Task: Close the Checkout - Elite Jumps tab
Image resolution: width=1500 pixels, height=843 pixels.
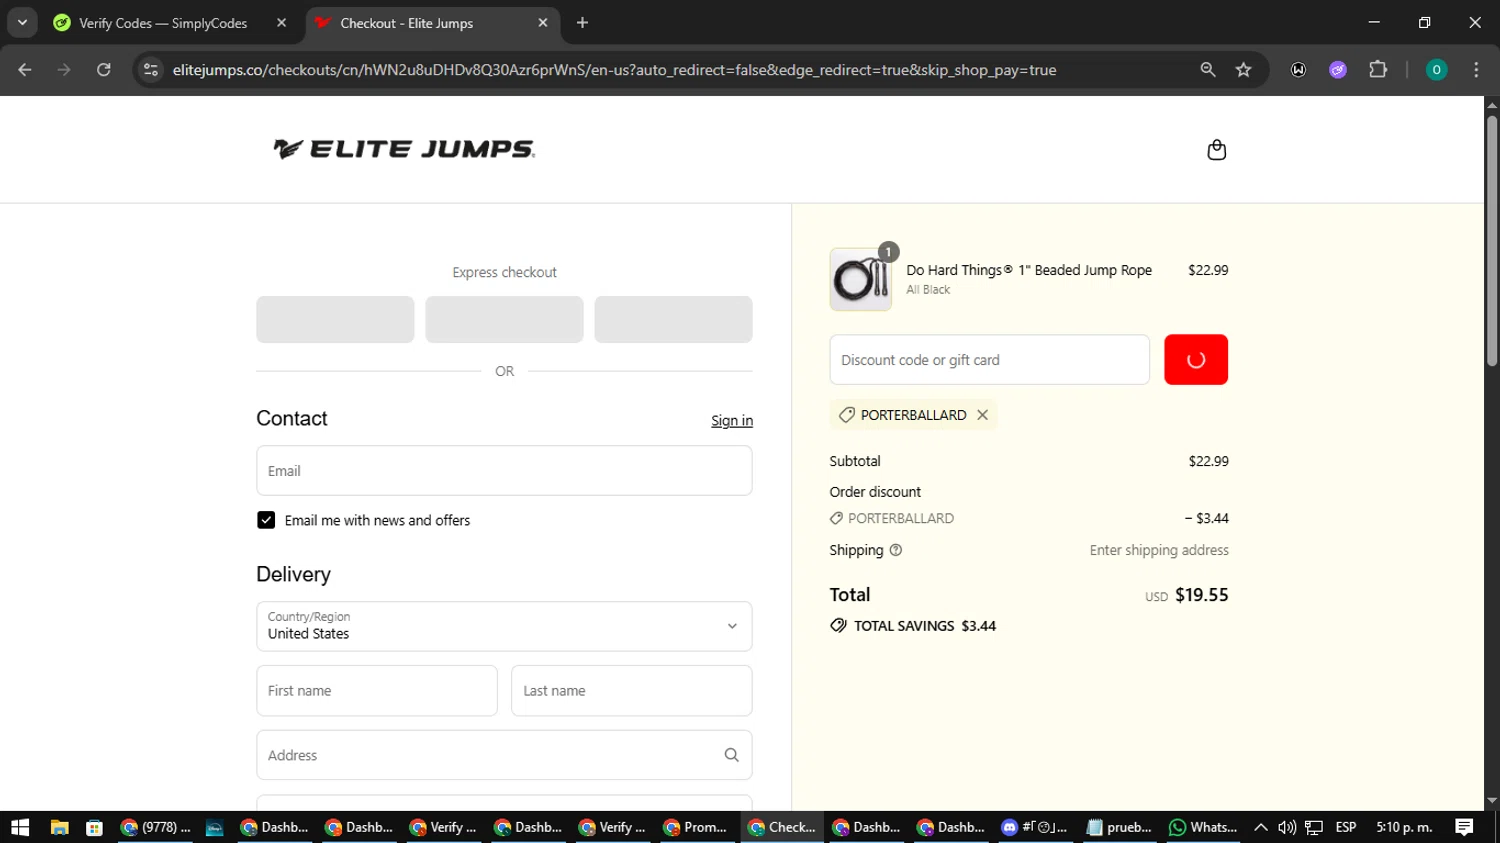Action: pyautogui.click(x=543, y=23)
